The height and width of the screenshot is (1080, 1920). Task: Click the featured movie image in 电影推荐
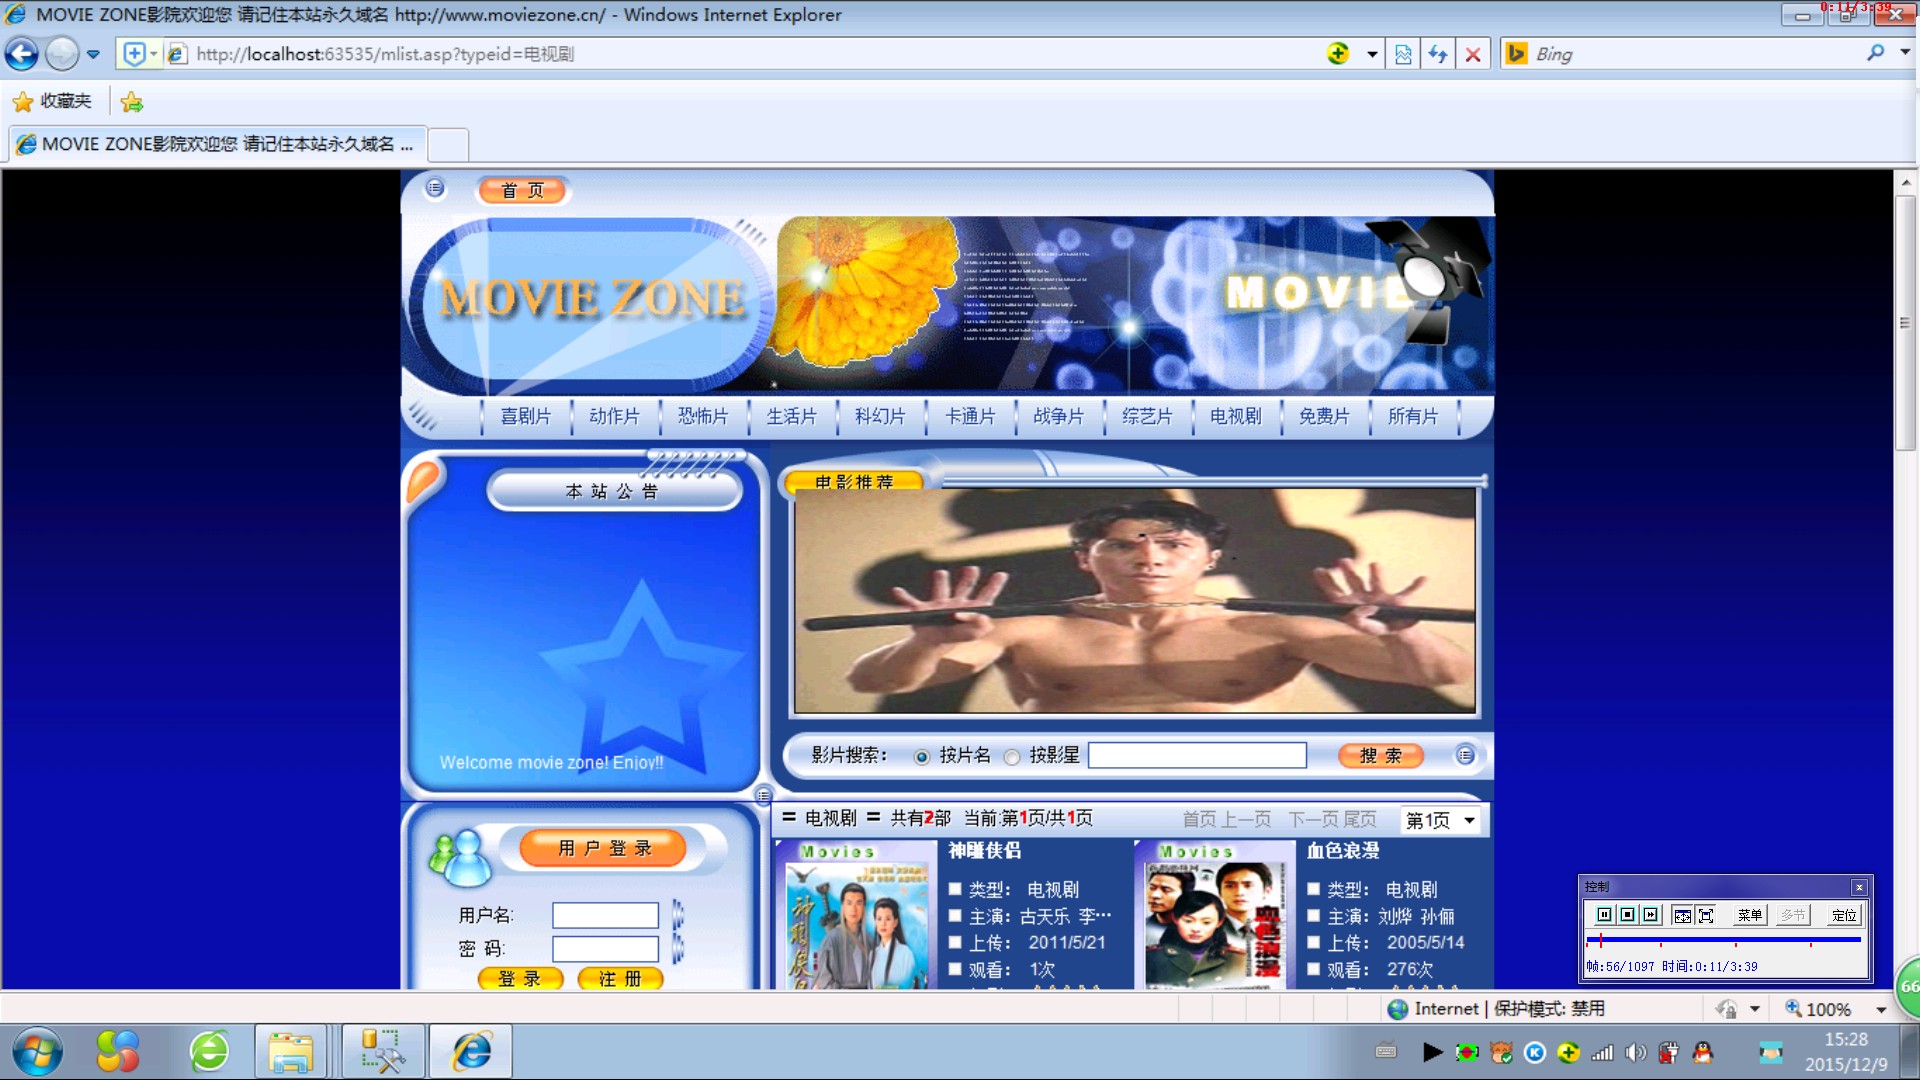point(1135,601)
